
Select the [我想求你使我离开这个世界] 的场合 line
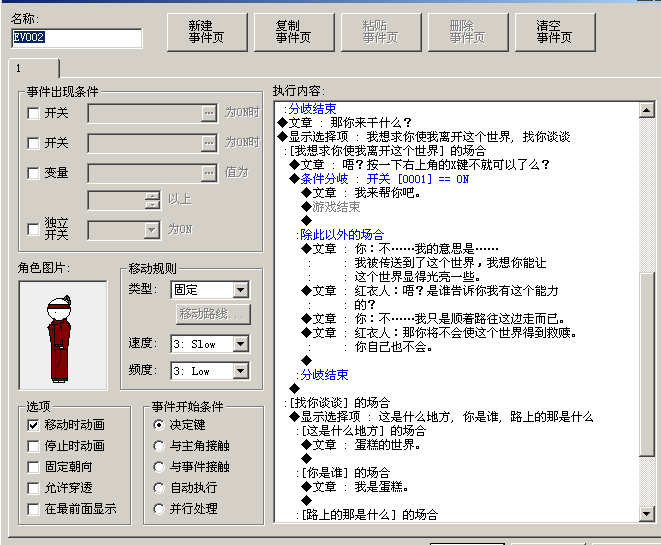point(386,150)
